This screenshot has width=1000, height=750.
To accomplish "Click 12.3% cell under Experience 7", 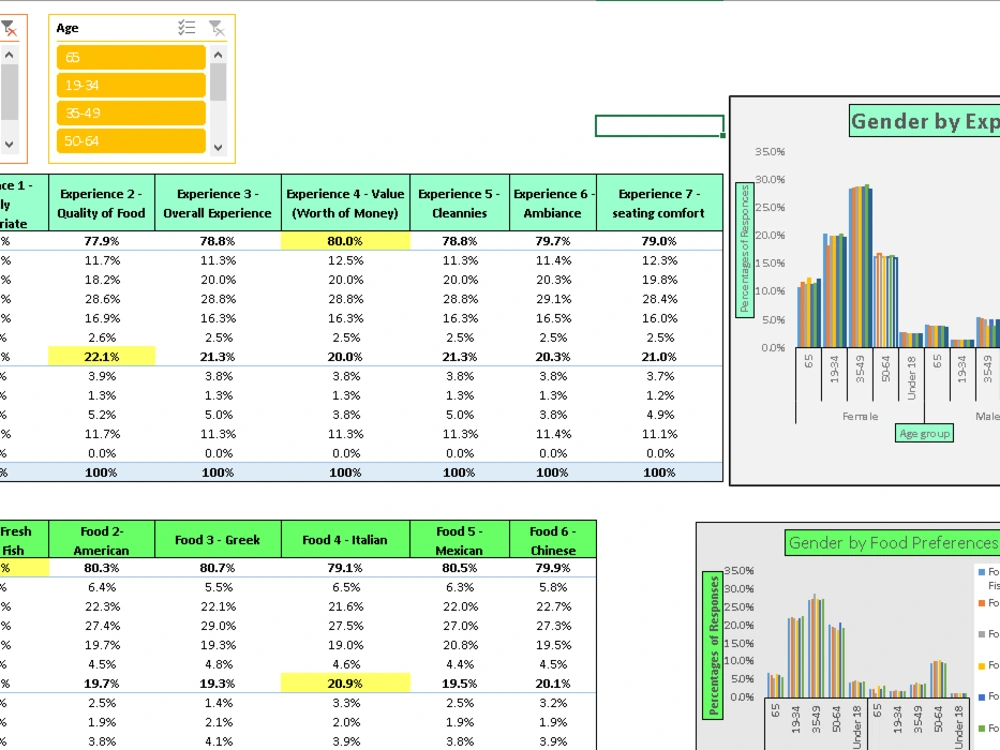I will pos(659,260).
